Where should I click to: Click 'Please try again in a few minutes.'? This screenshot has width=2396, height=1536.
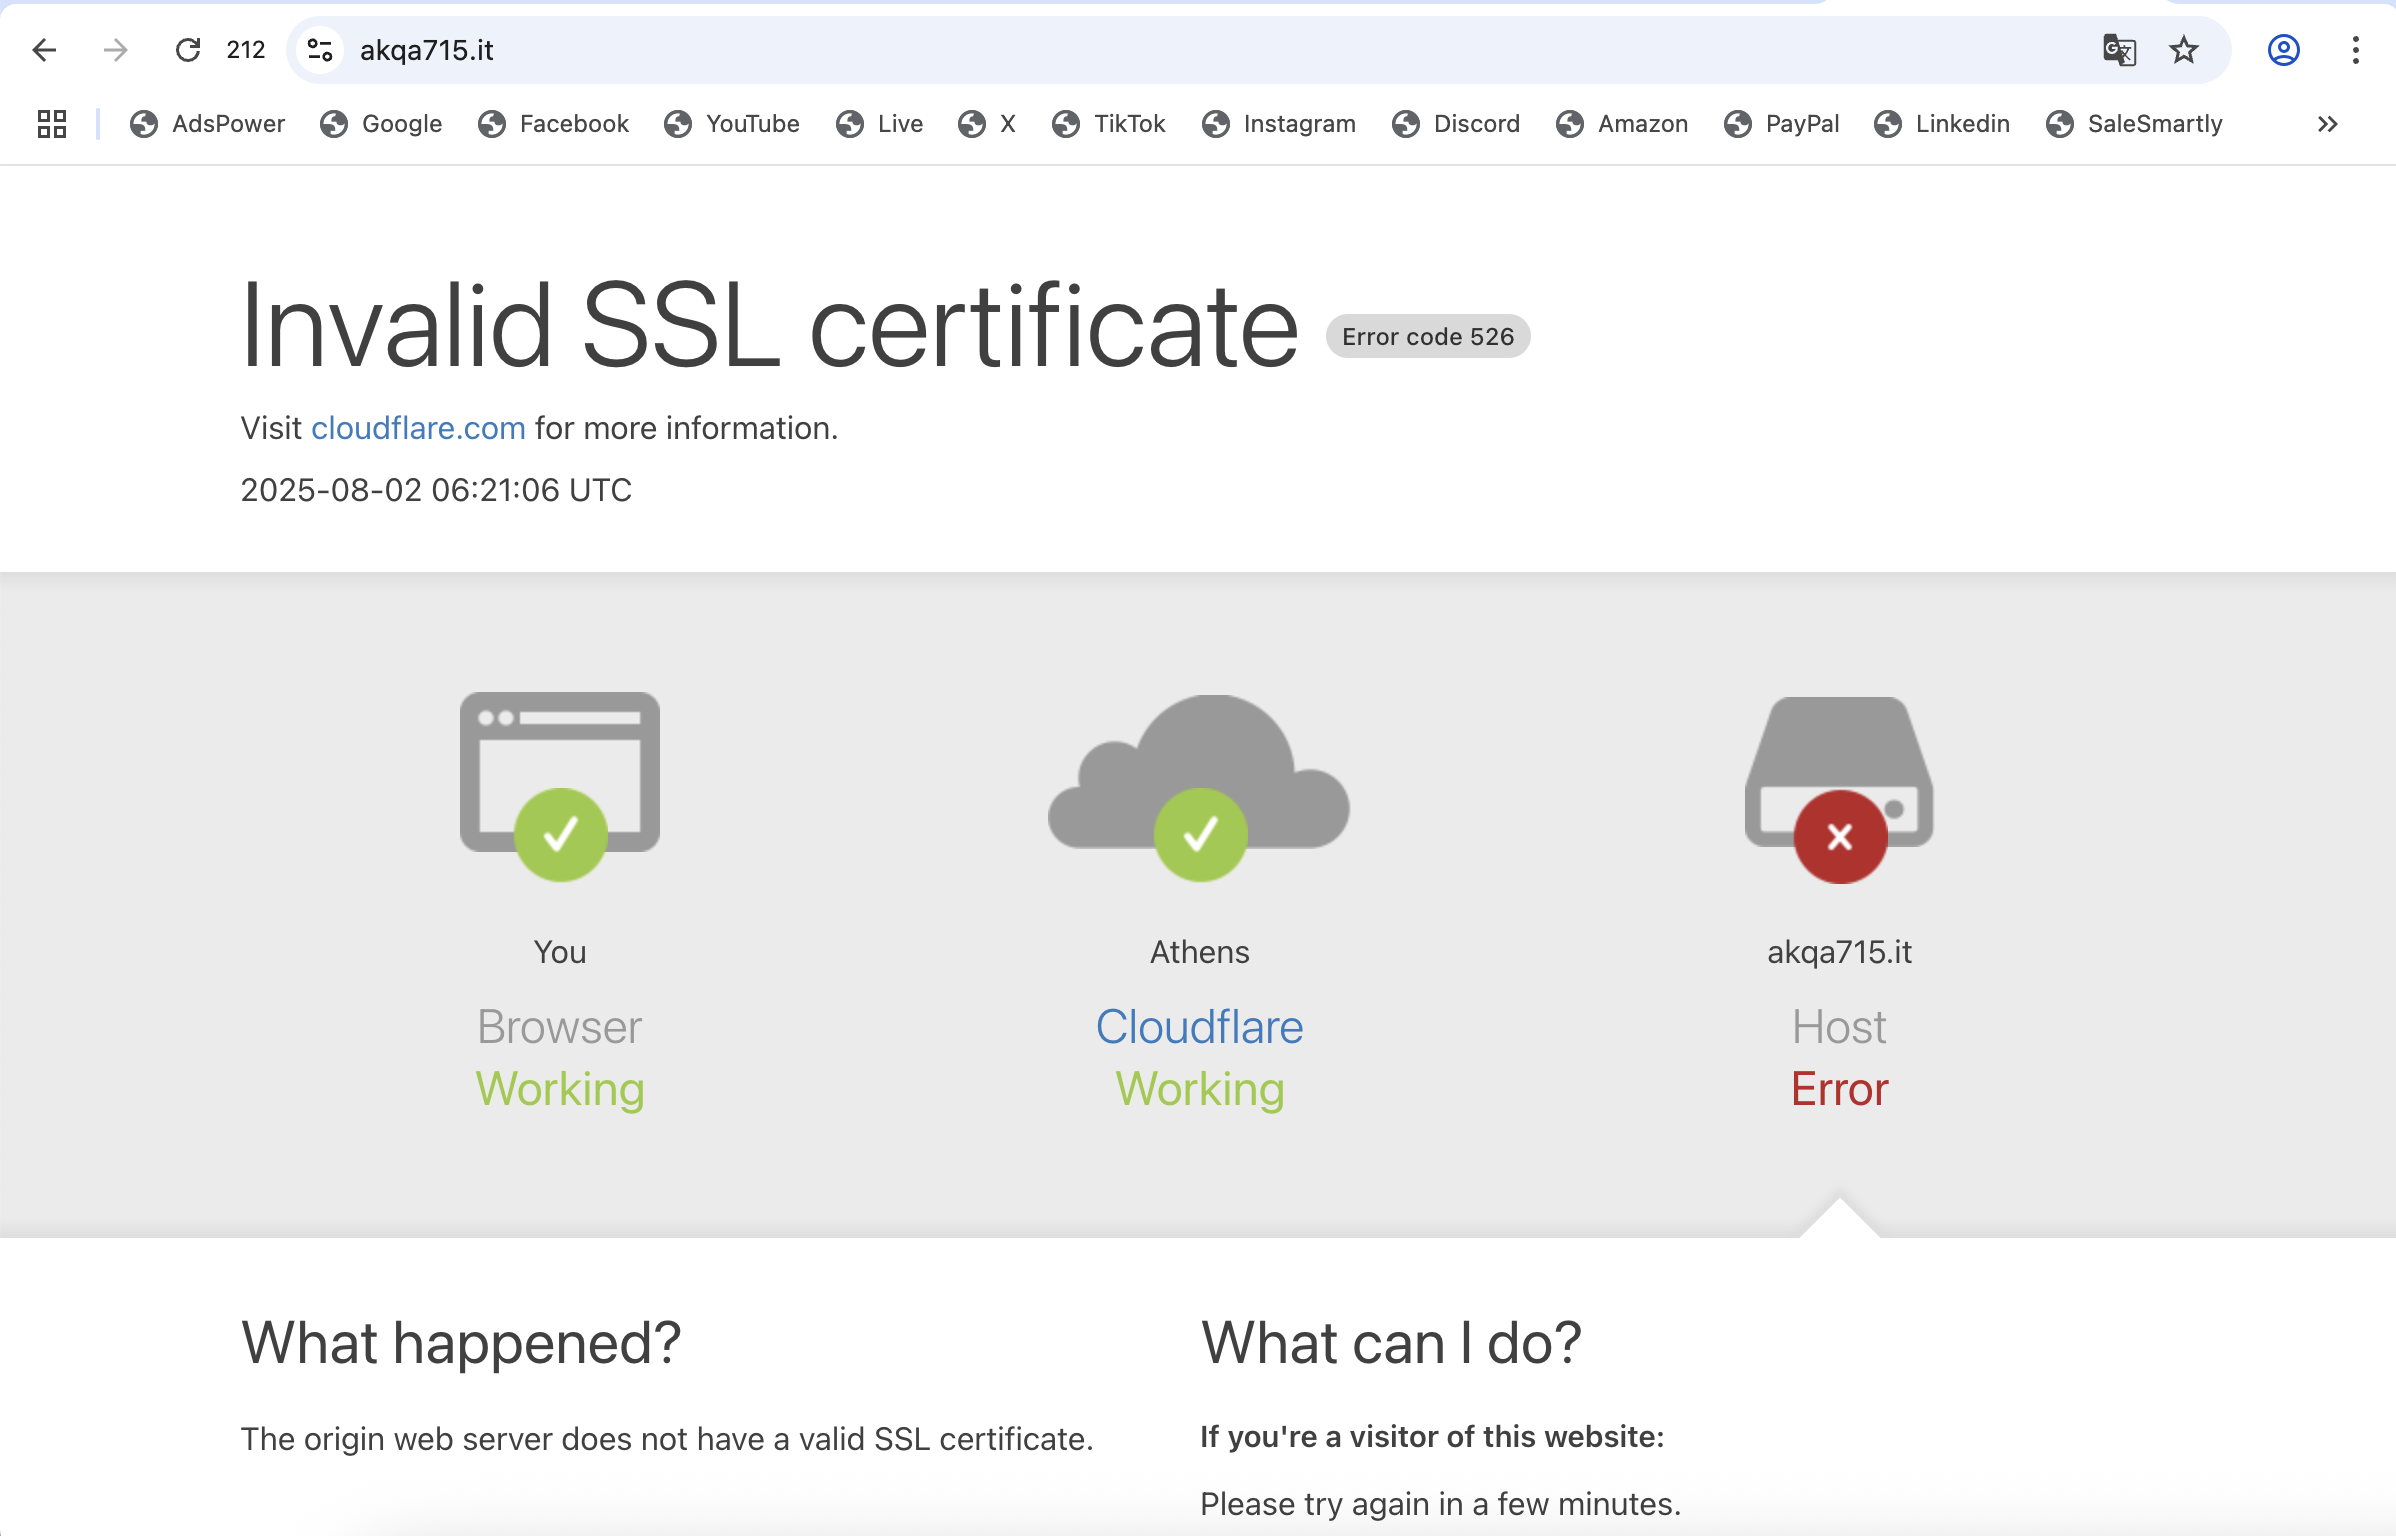pyautogui.click(x=1440, y=1504)
